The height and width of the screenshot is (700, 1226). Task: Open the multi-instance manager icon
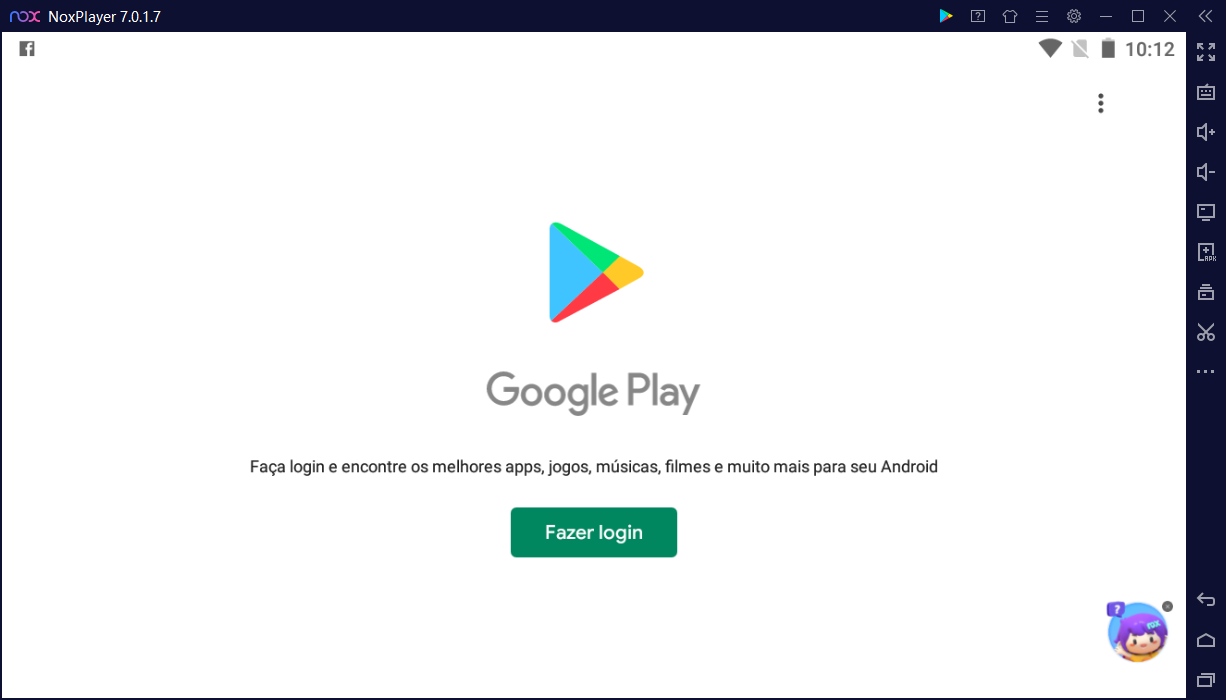click(1206, 292)
